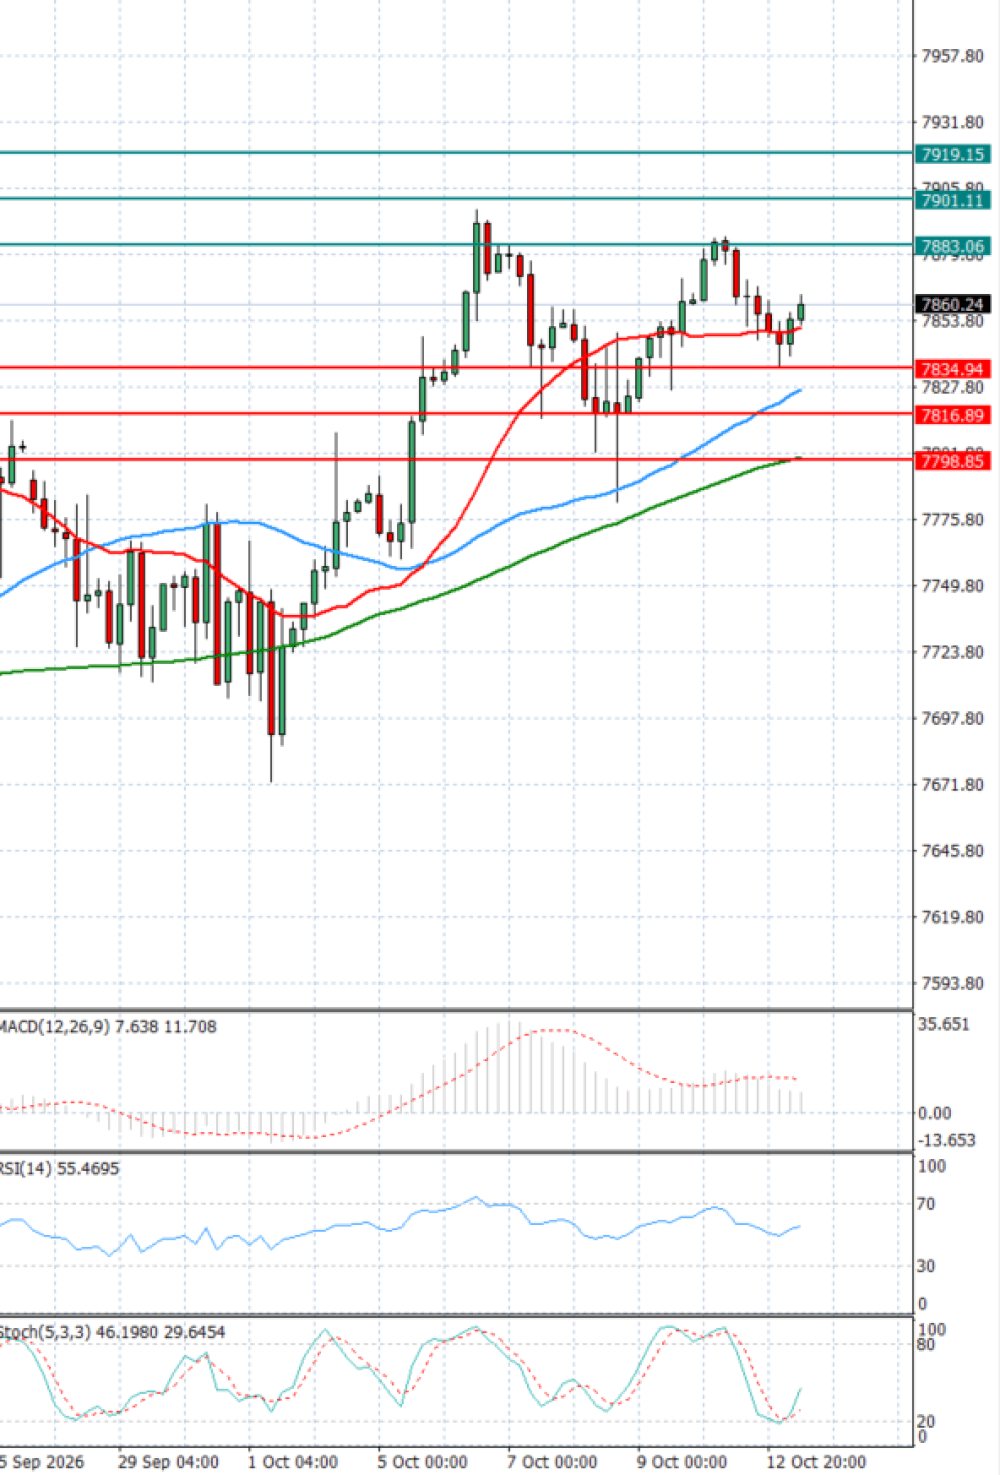The width and height of the screenshot is (1000, 1475).
Task: Select the -13.653 MACD scale value
Action: 946,1141
